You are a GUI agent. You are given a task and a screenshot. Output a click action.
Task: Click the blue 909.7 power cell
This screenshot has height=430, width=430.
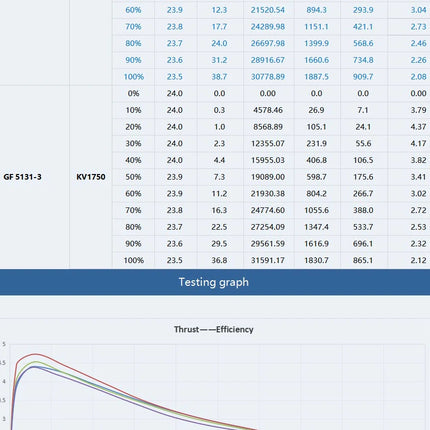click(x=363, y=77)
